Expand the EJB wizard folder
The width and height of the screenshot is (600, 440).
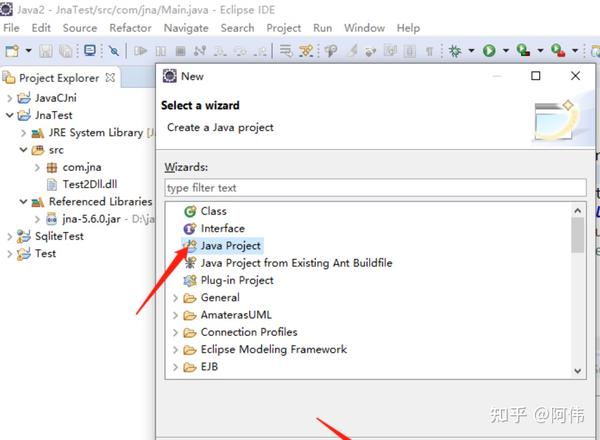coord(175,367)
